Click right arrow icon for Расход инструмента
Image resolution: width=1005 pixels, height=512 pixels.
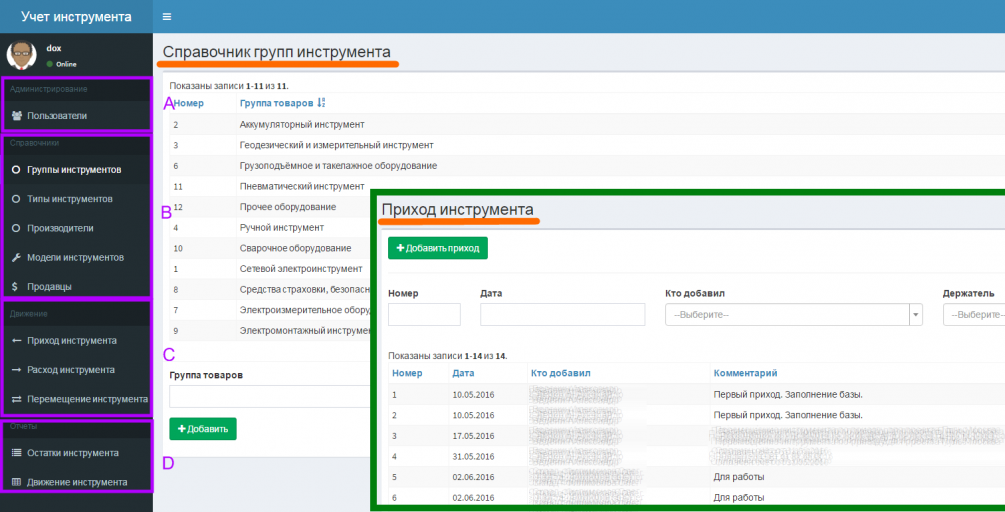[x=17, y=370]
